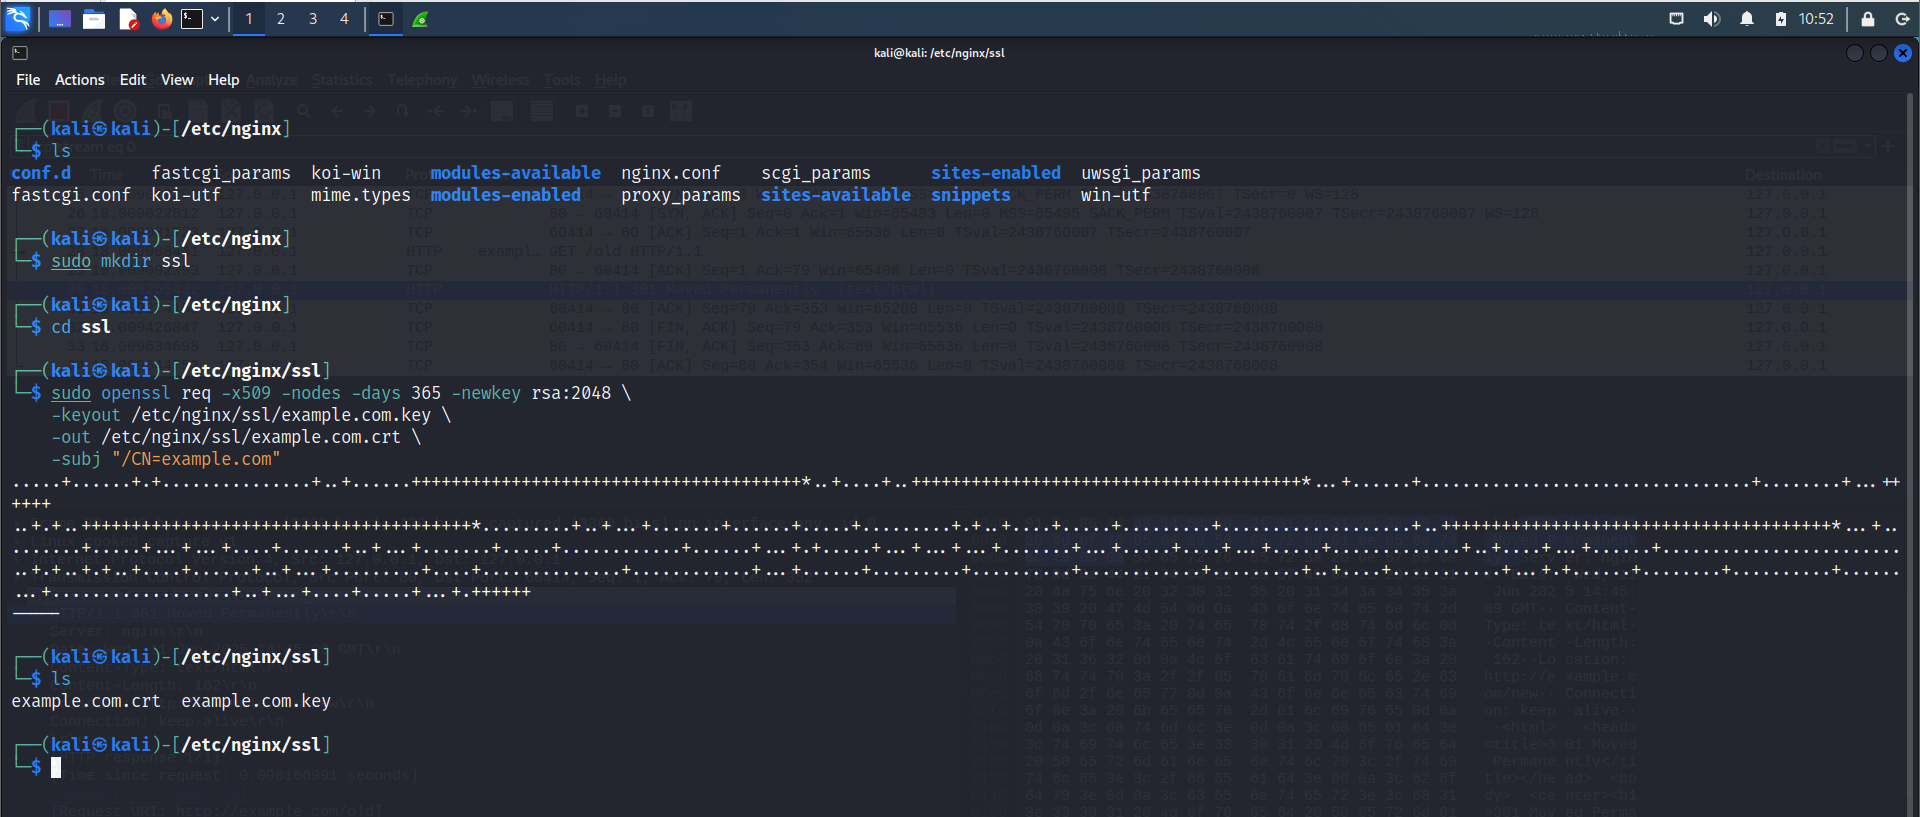Expand the terminal launcher dropdown arrow
The height and width of the screenshot is (817, 1920).
tap(215, 19)
